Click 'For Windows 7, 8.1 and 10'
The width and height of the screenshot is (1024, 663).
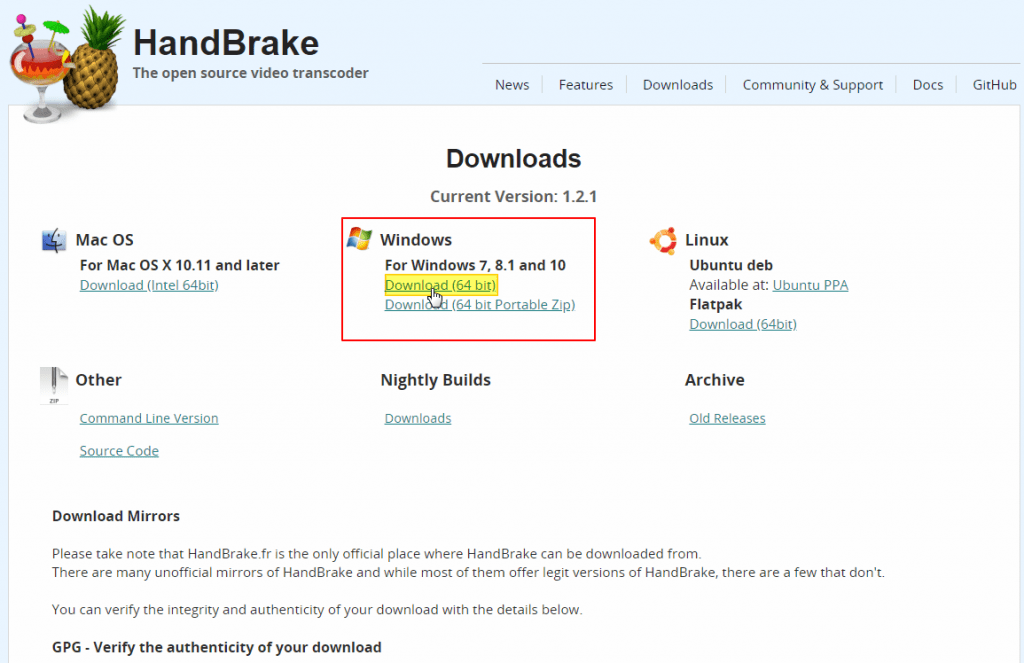[475, 265]
